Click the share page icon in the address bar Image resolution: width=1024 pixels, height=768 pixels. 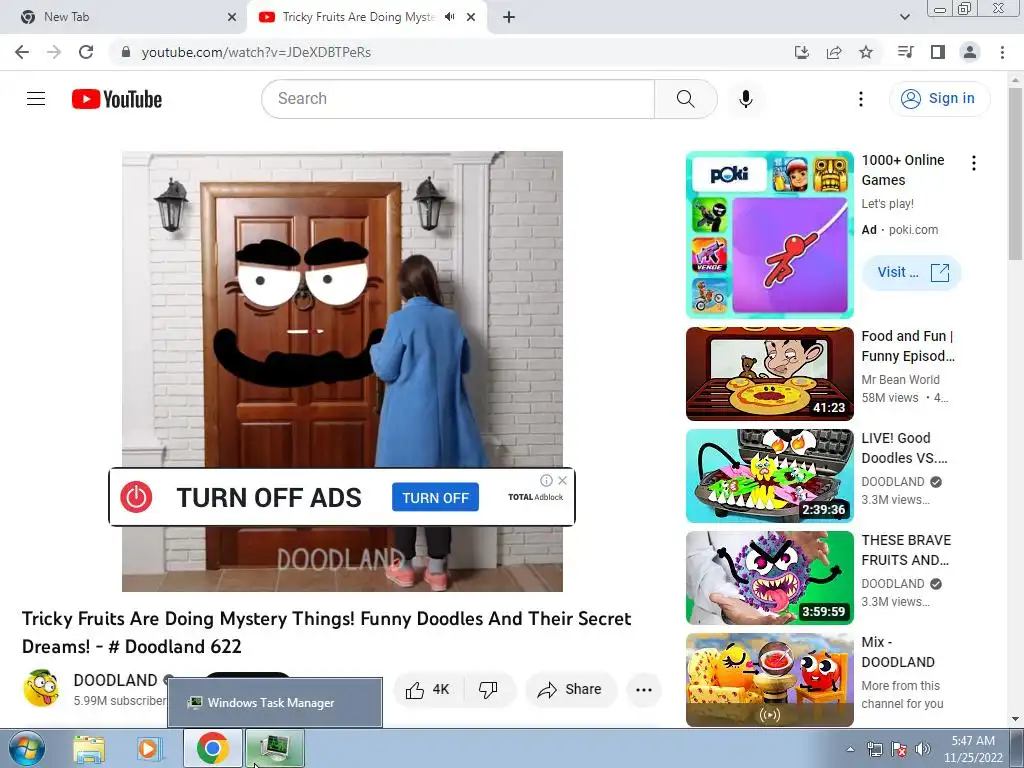click(x=834, y=52)
